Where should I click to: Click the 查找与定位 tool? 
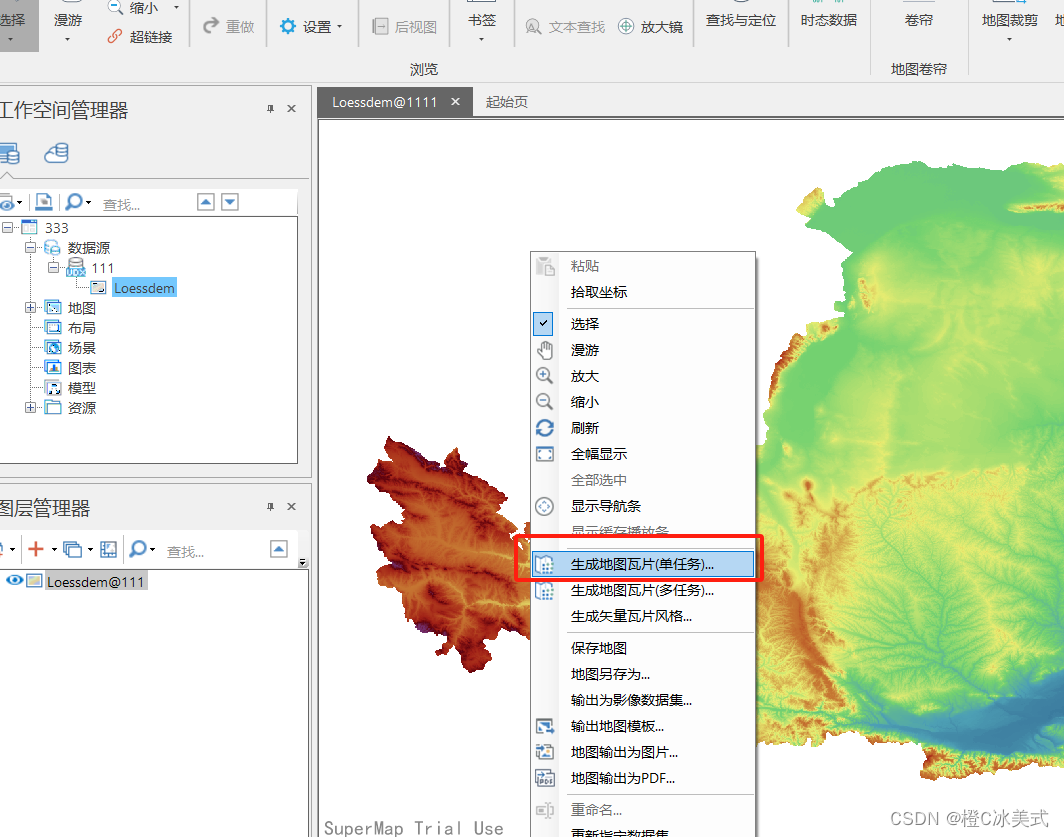pyautogui.click(x=740, y=21)
